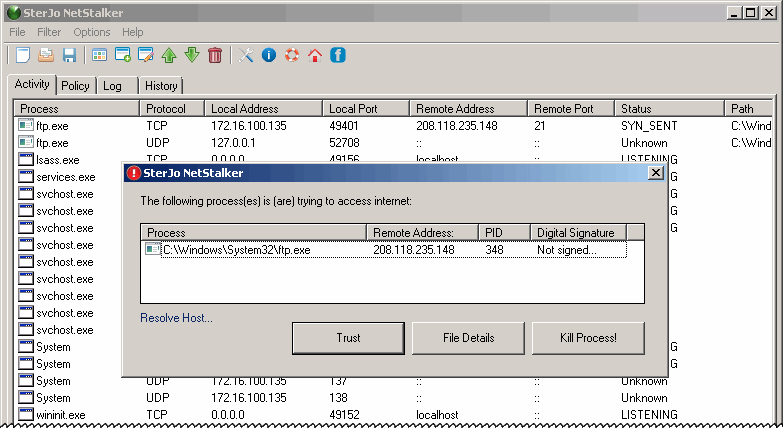Click the blue info About icon
The height and width of the screenshot is (428, 783).
click(269, 55)
